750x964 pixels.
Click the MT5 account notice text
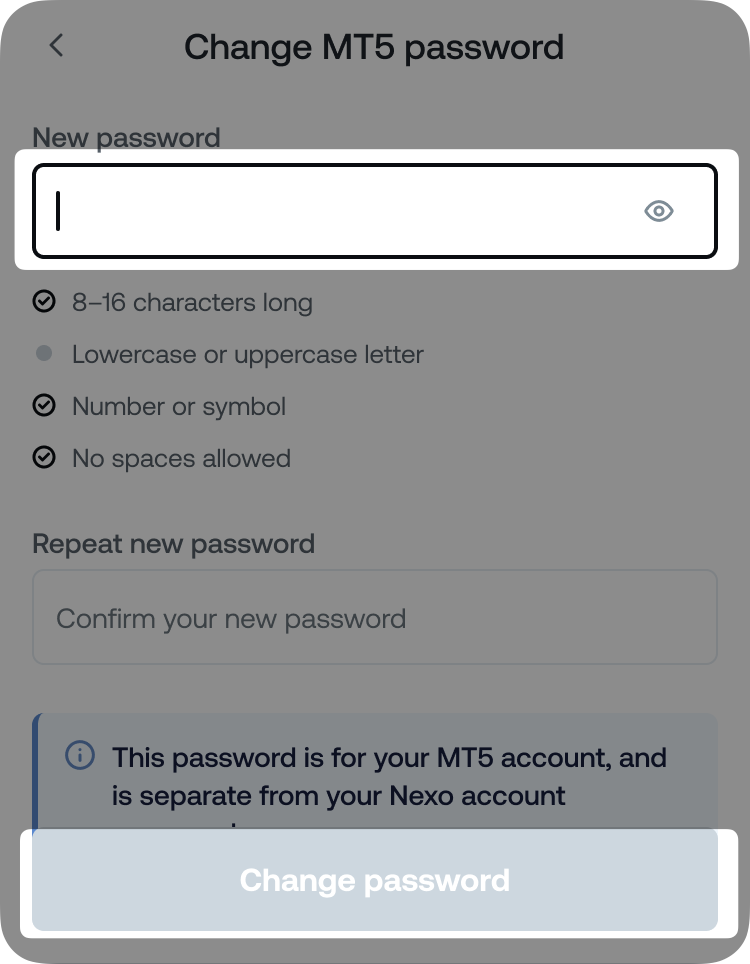pyautogui.click(x=389, y=776)
